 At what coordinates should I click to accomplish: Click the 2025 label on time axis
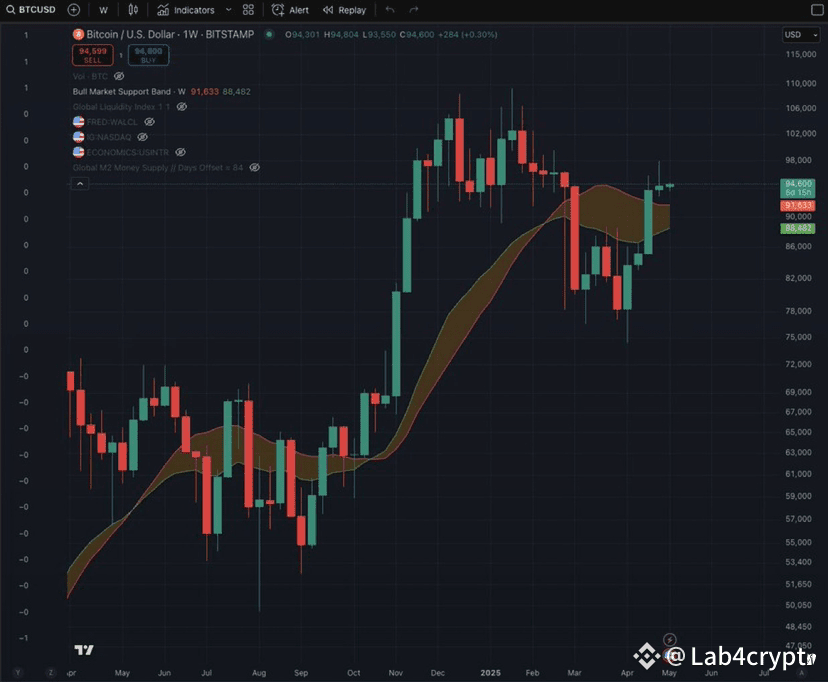(490, 672)
